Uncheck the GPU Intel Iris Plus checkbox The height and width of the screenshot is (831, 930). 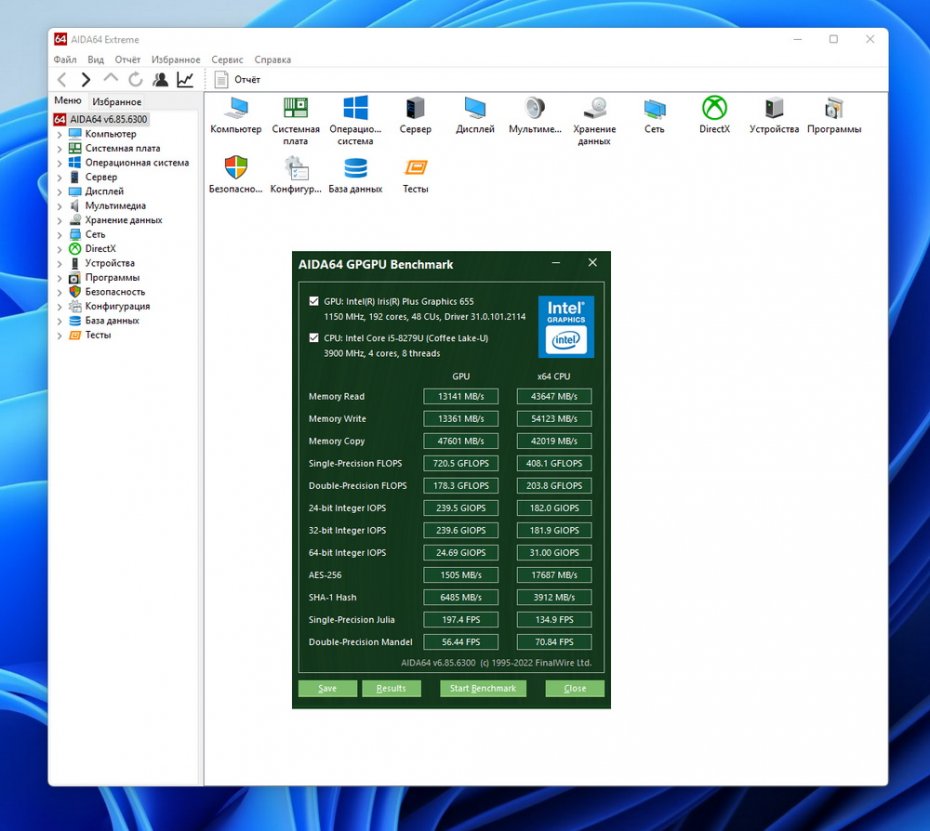(315, 301)
